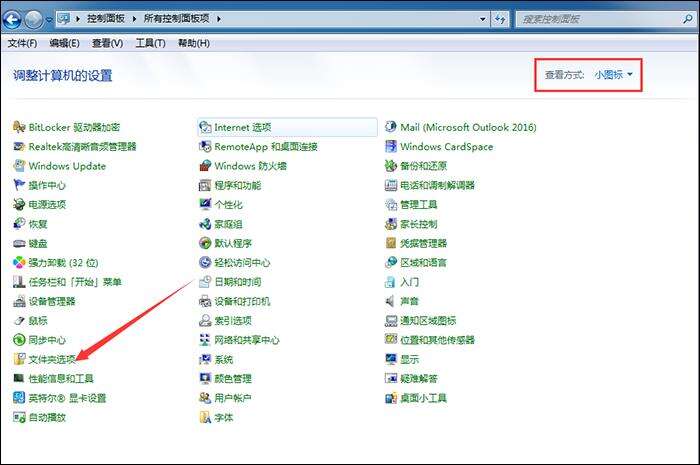
Task: Open the 个性化 icon
Action: click(205, 205)
